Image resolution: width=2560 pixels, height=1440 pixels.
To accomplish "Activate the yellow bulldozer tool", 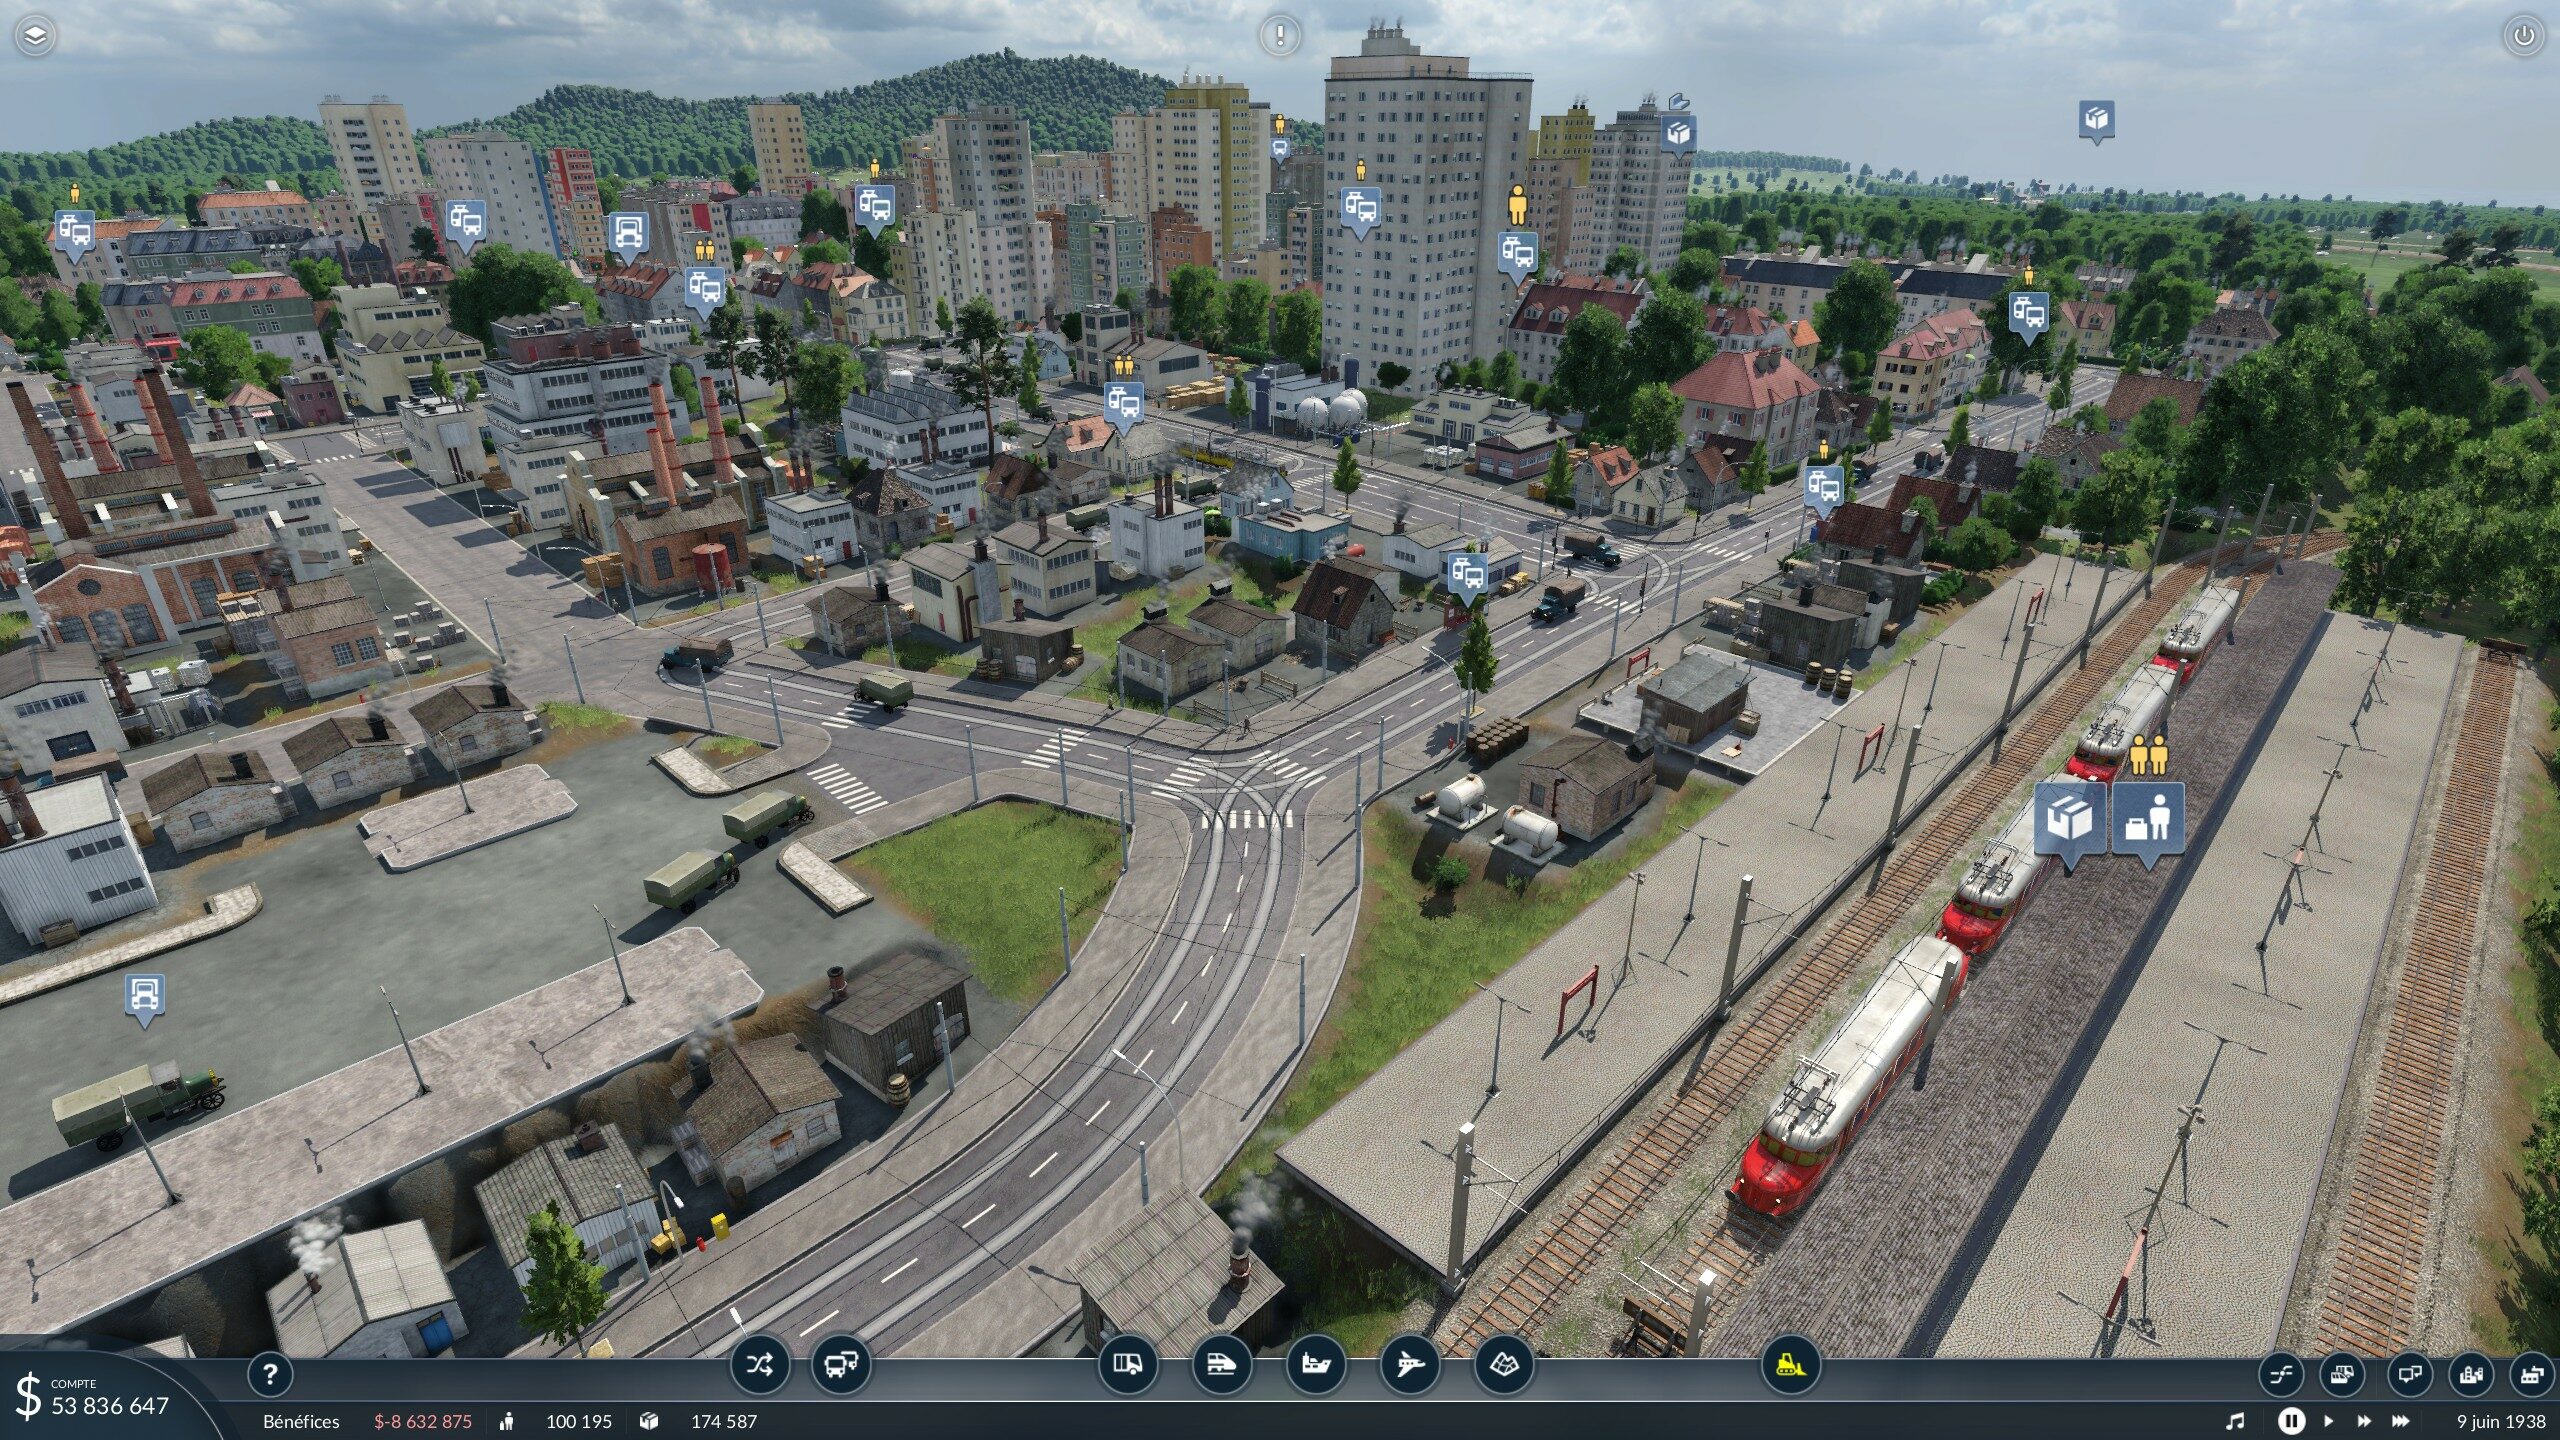I will 1790,1365.
